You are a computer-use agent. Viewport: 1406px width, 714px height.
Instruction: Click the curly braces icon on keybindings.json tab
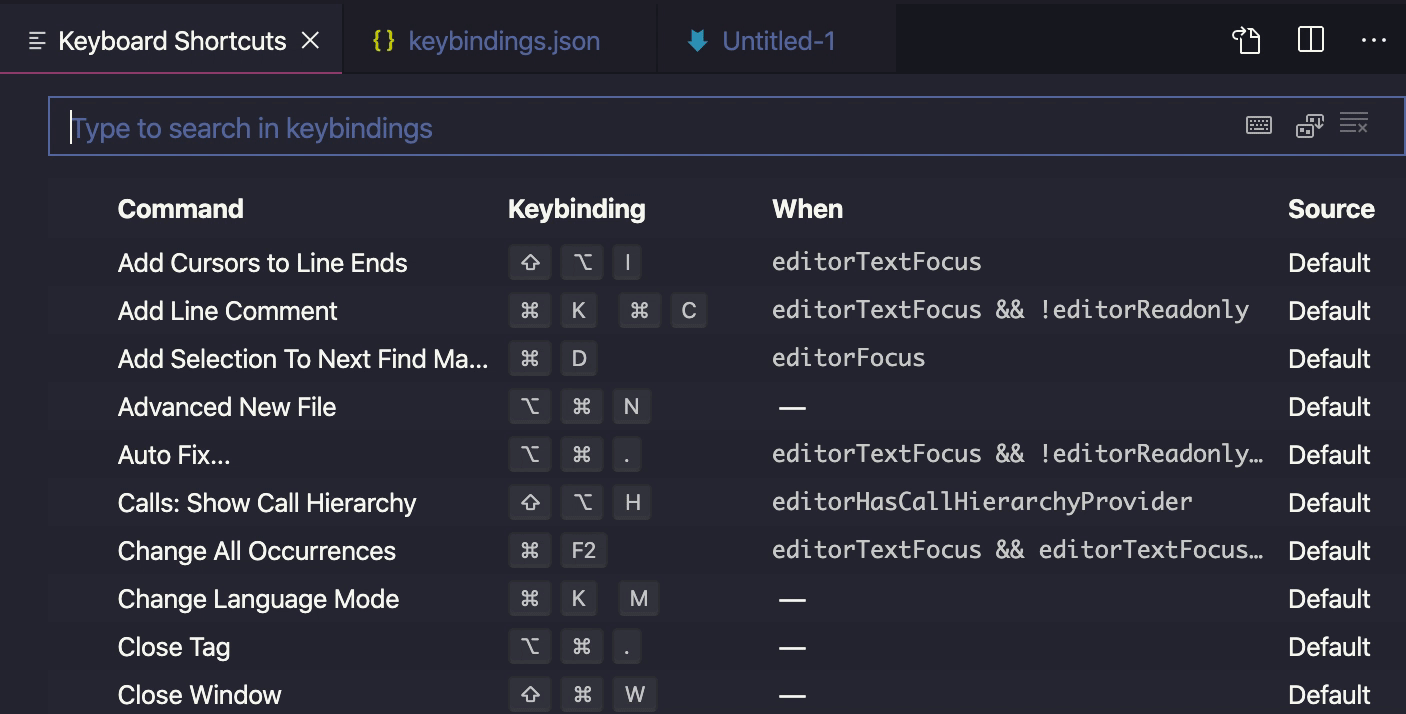pyautogui.click(x=383, y=41)
